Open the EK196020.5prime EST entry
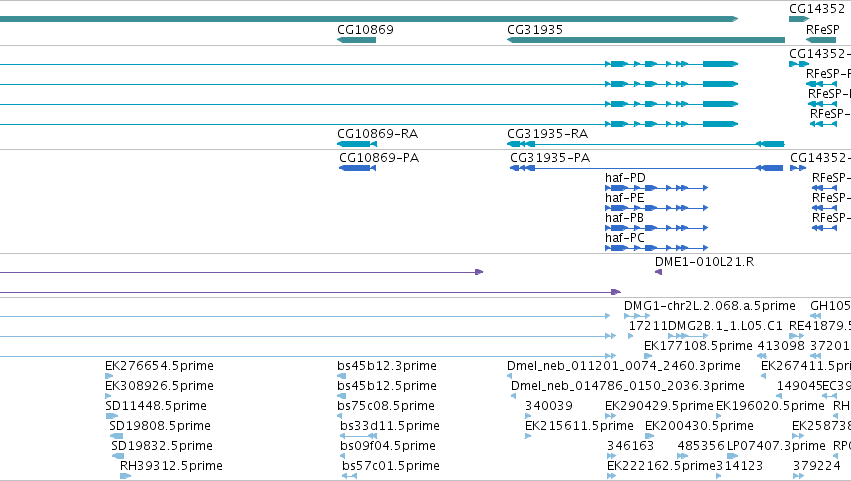 [770, 406]
